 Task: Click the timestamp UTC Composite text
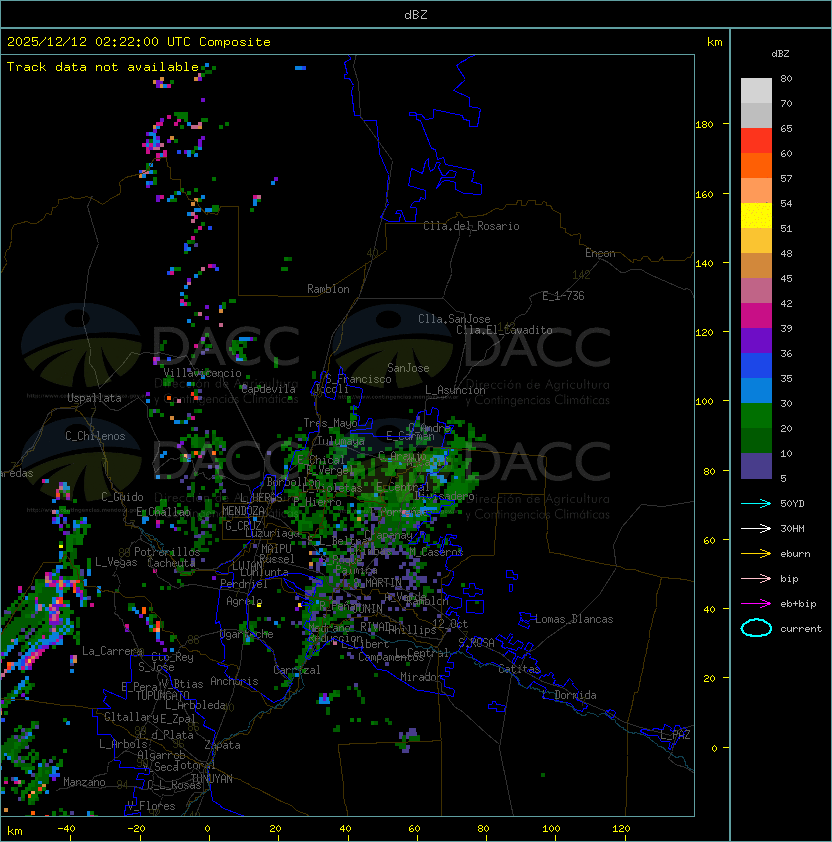pos(139,42)
